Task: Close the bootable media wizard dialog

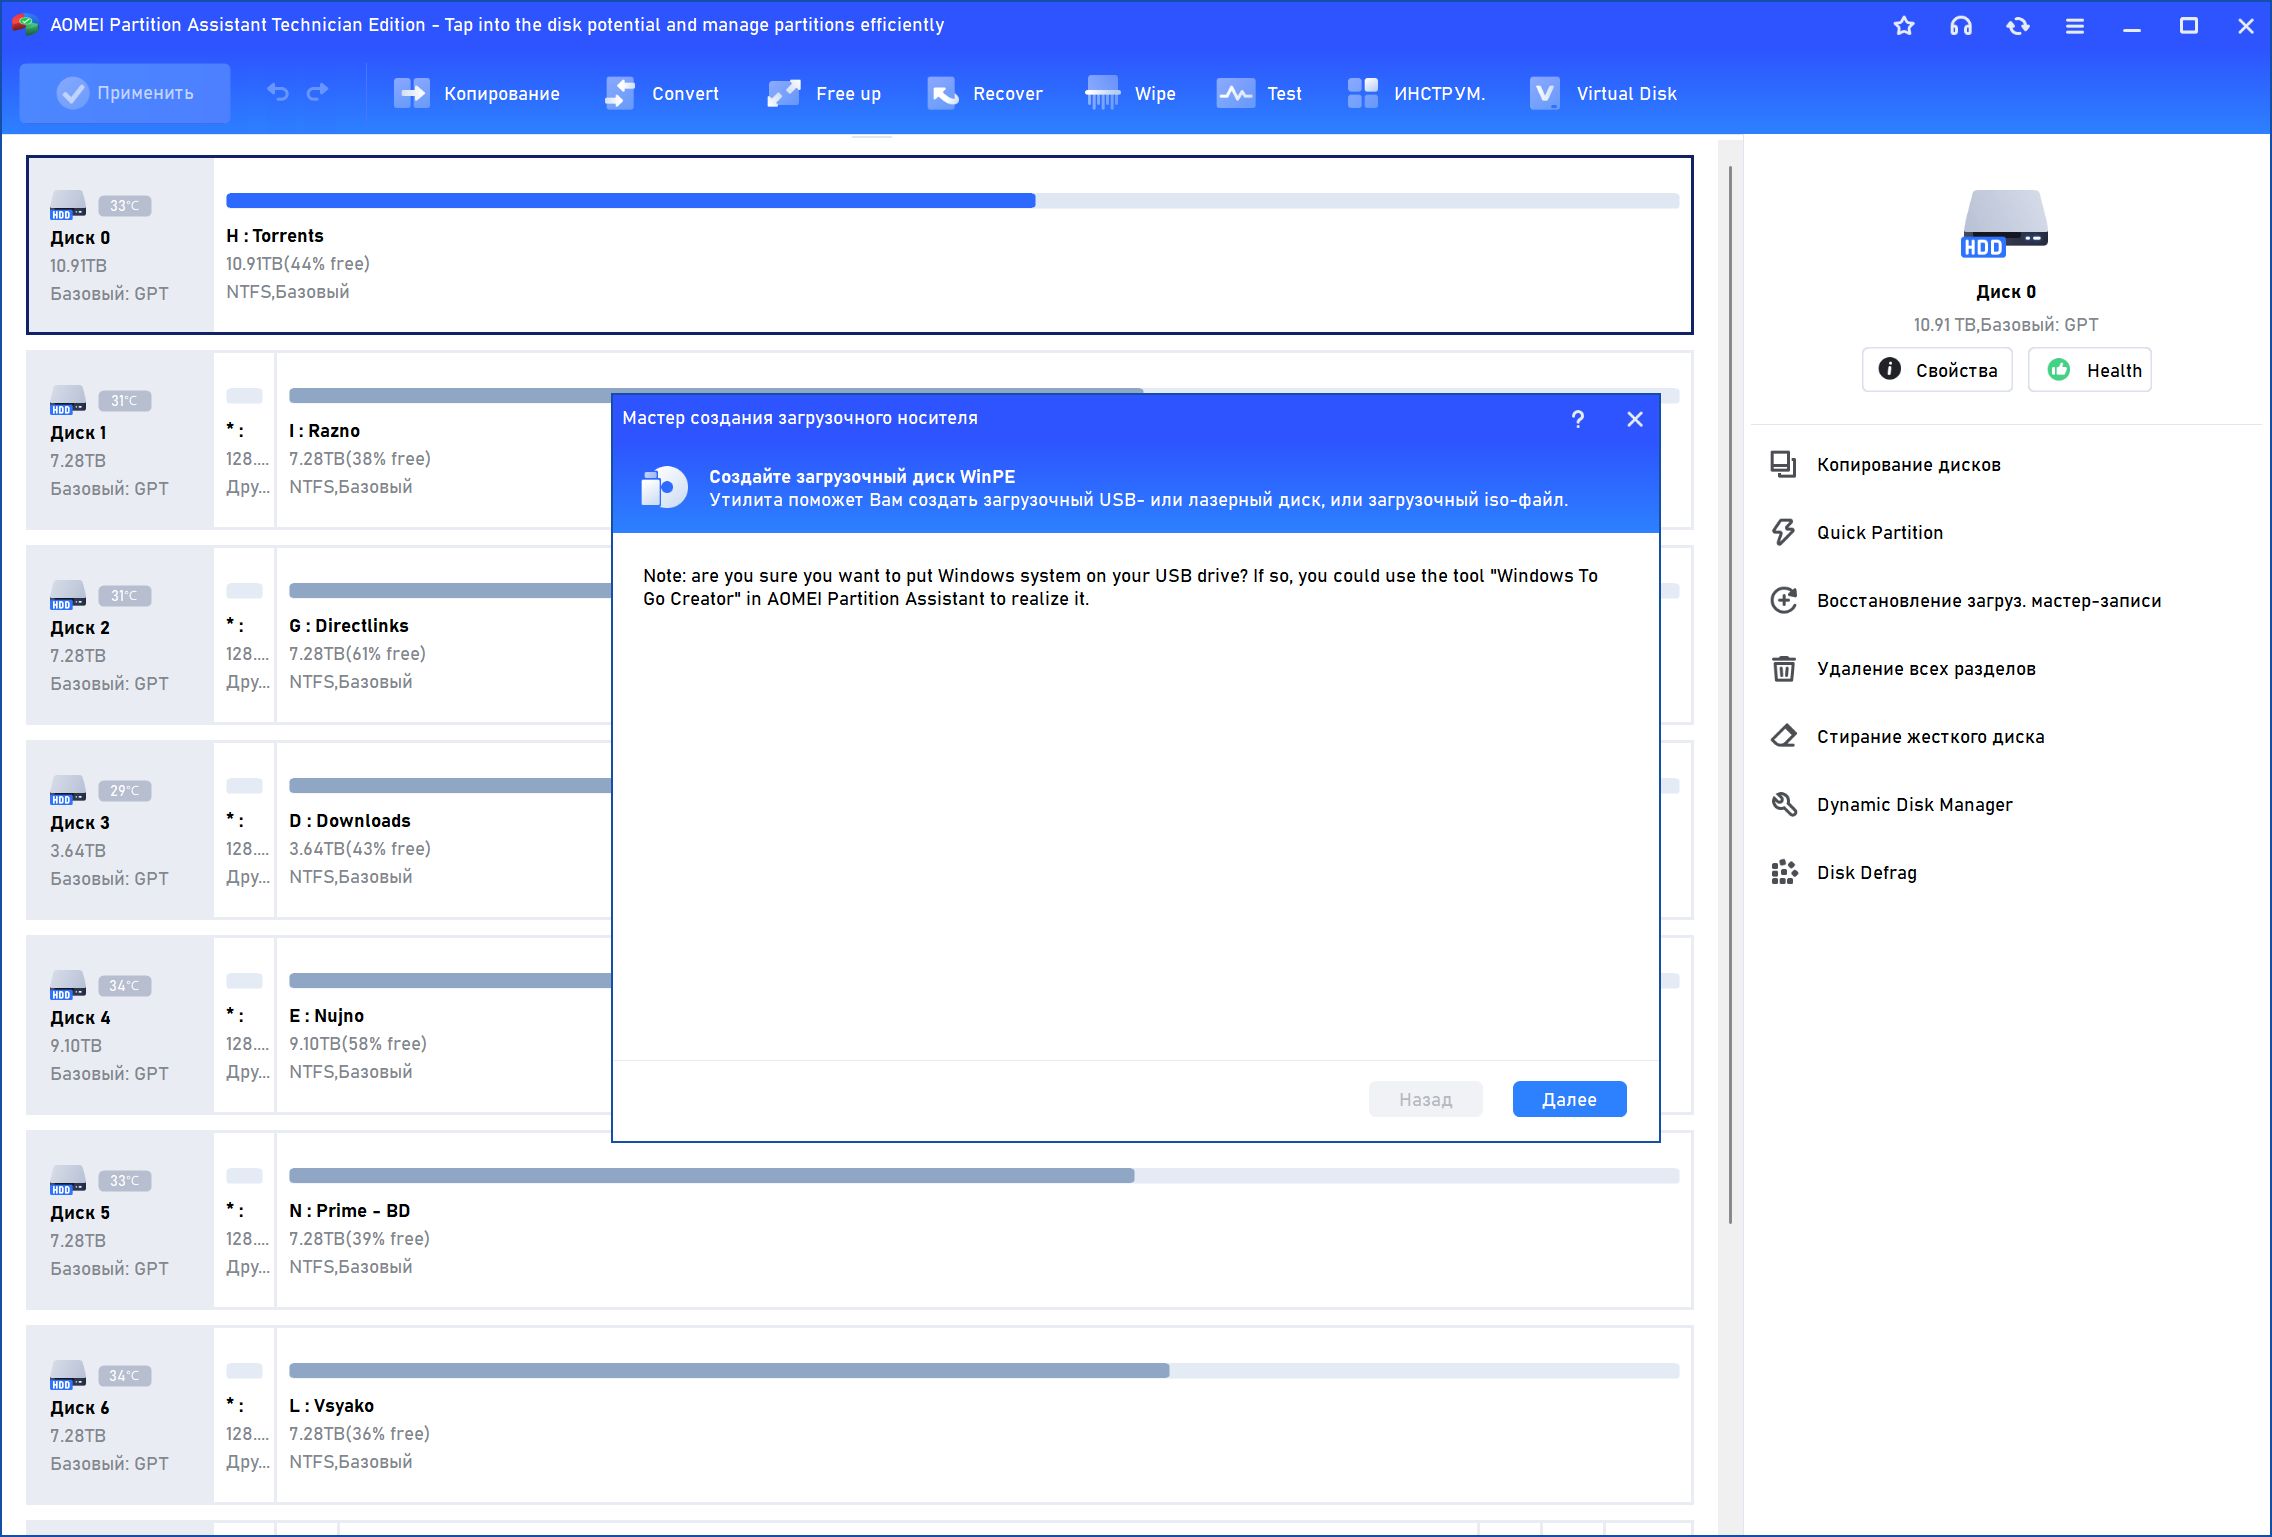Action: point(1635,419)
